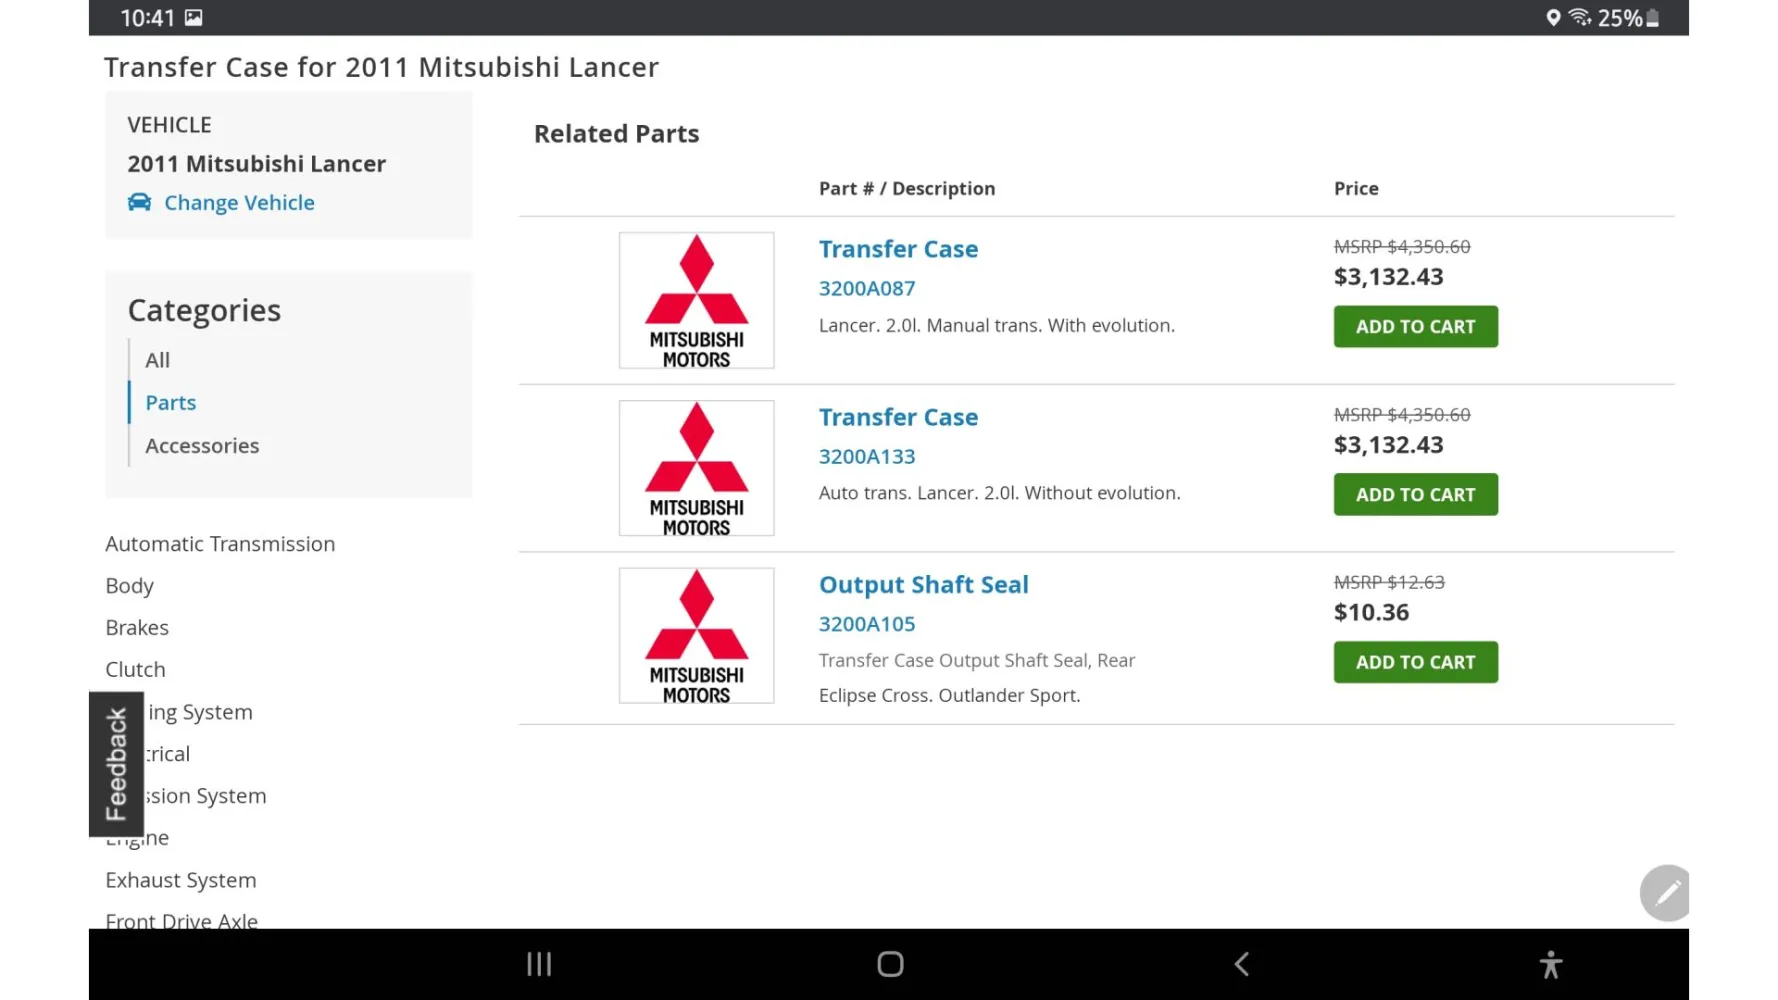Tap the Android recent apps button
The image size is (1778, 1000).
coord(539,964)
